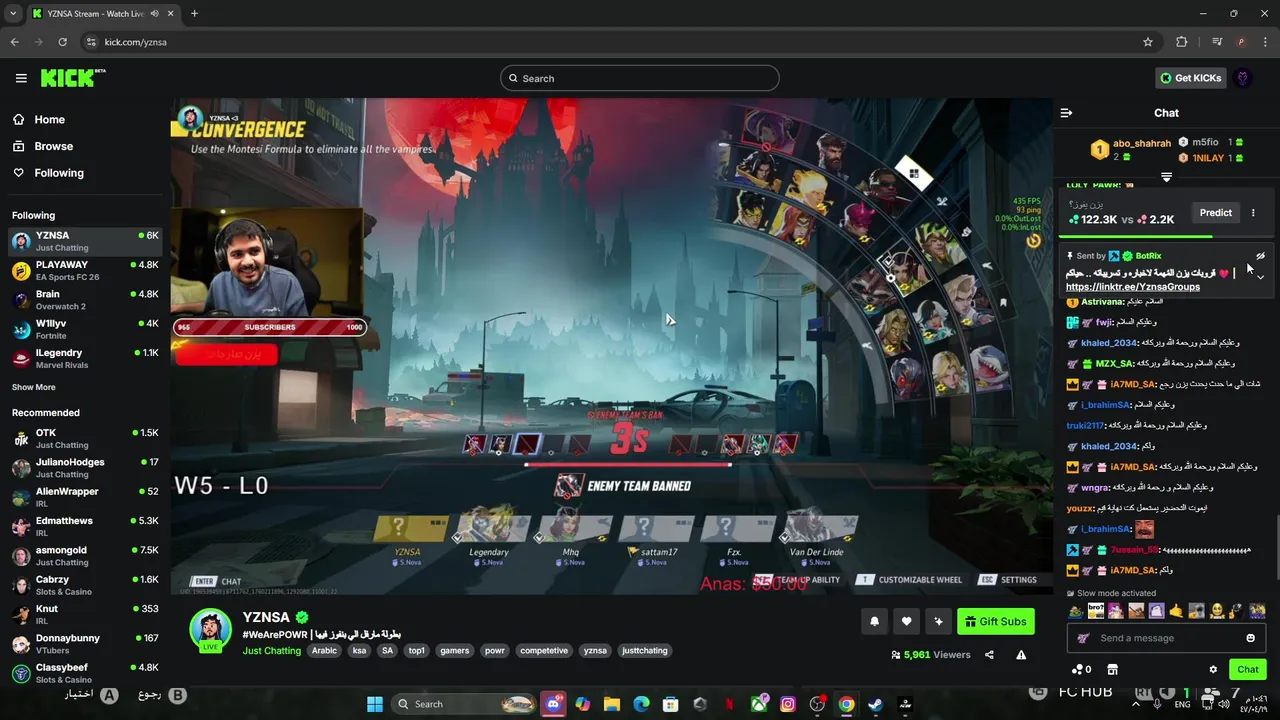Image resolution: width=1280 pixels, height=720 pixels.
Task: Open the emoji picker in chat
Action: (1250, 638)
